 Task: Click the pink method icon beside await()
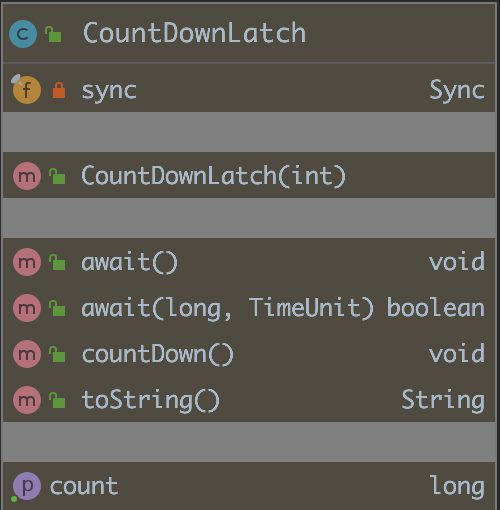point(27,262)
